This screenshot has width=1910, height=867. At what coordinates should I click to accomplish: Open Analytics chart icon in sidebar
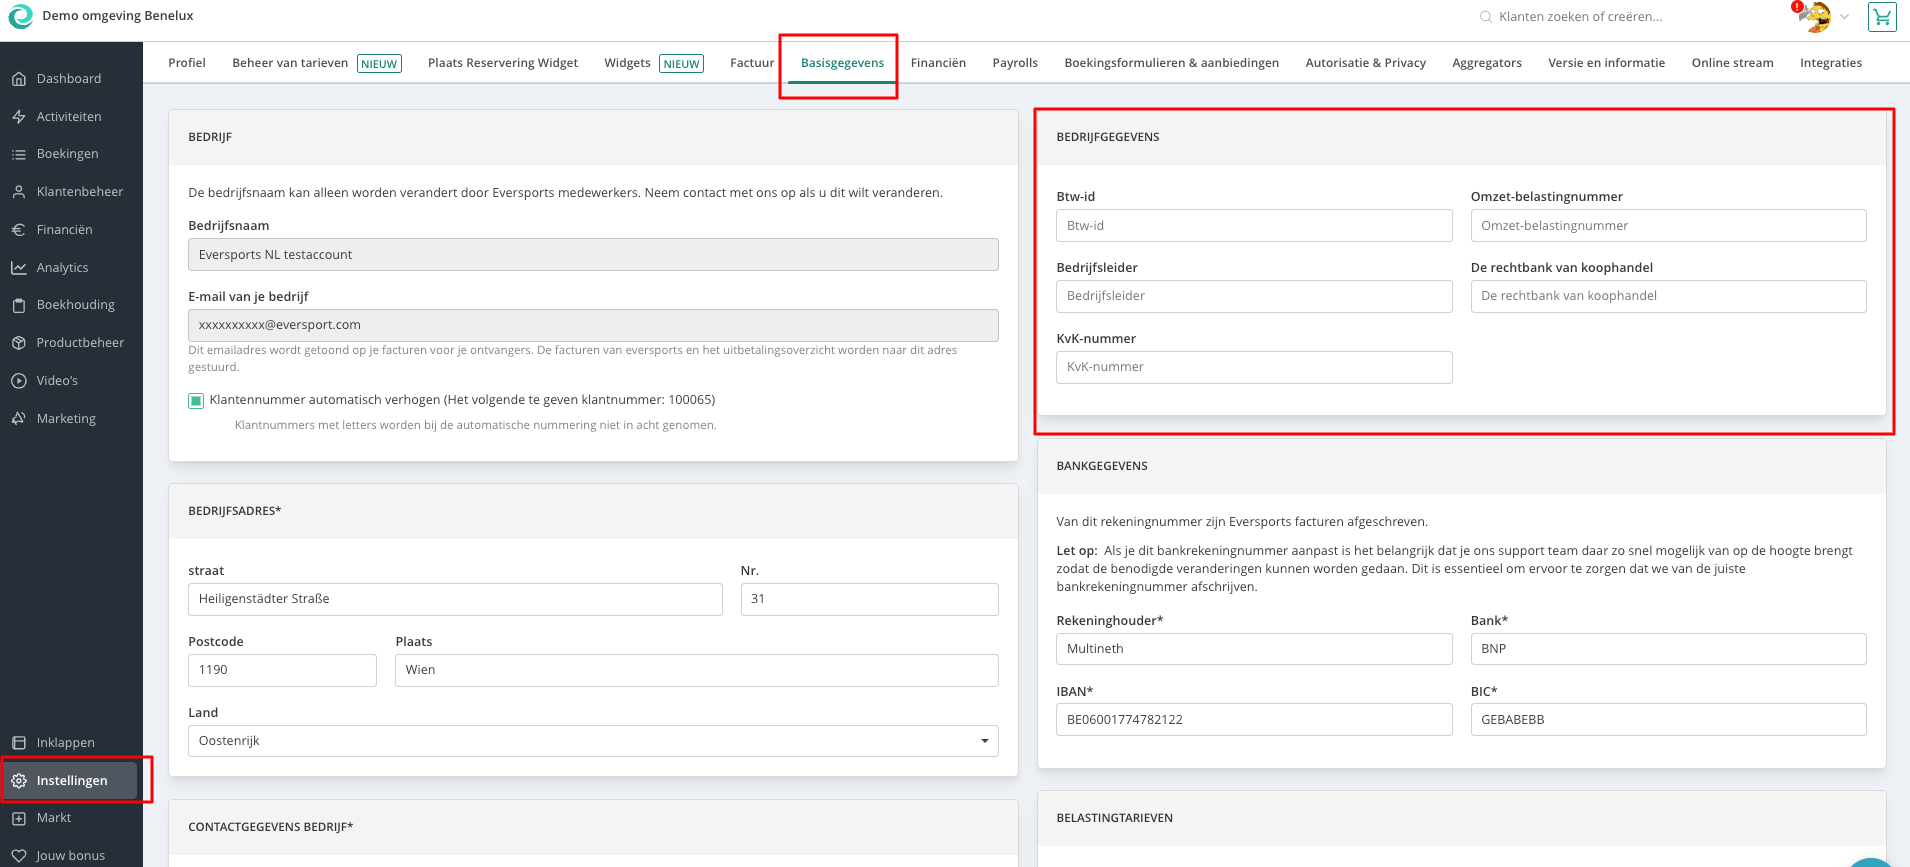pyautogui.click(x=19, y=268)
